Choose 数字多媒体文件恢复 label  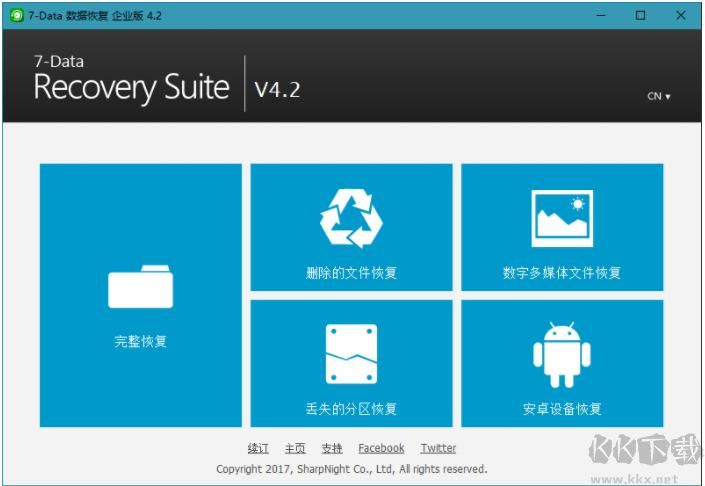(x=562, y=273)
